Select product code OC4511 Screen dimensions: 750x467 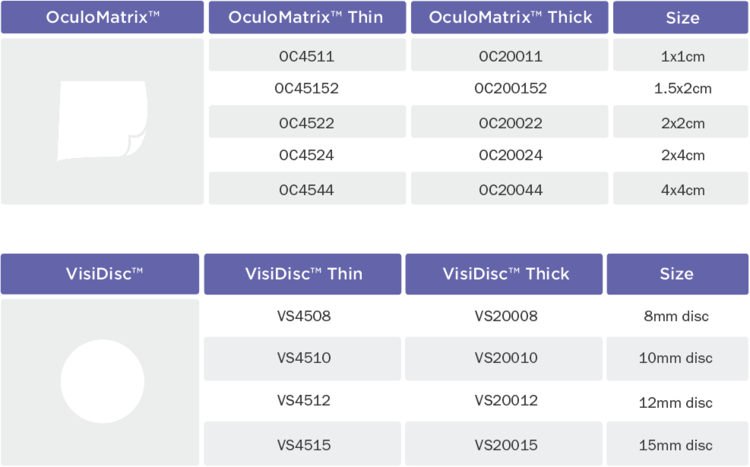click(x=306, y=56)
